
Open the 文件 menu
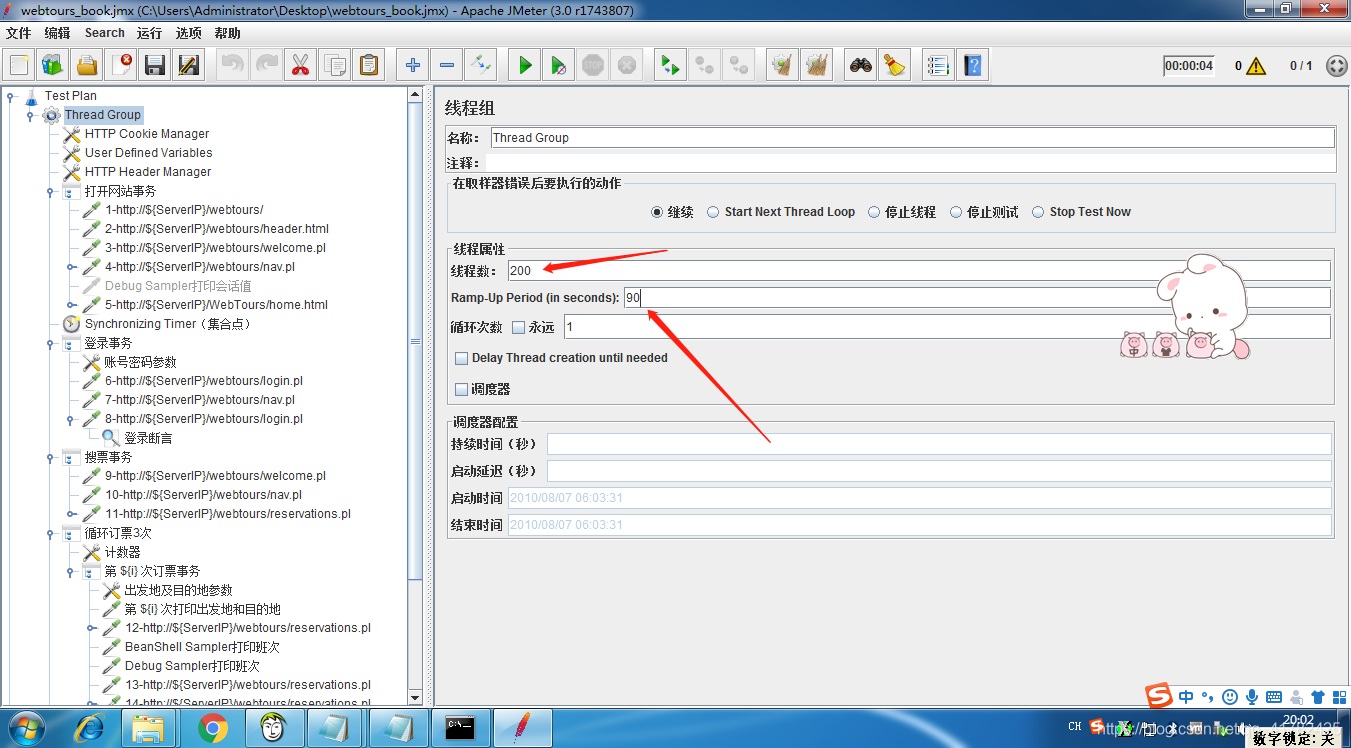tap(19, 33)
